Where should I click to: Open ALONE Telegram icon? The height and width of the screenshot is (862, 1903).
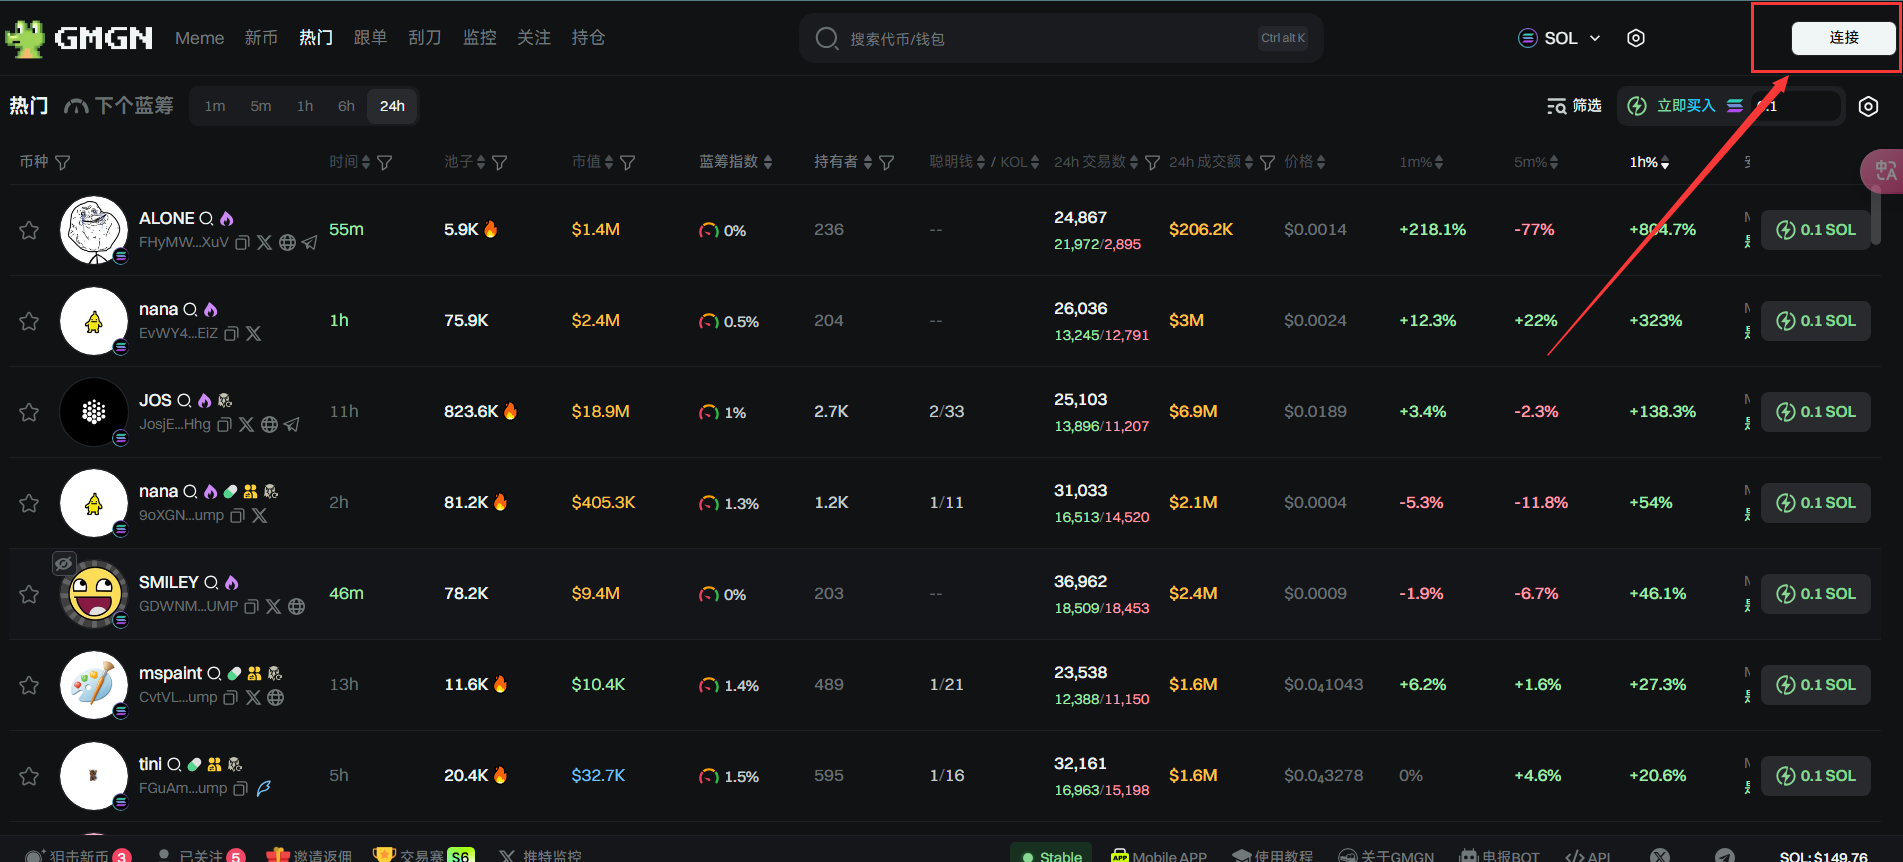pyautogui.click(x=310, y=243)
